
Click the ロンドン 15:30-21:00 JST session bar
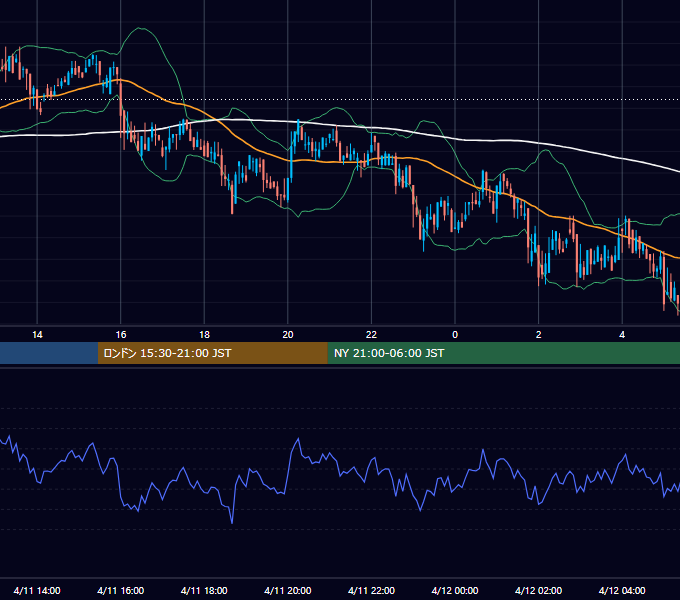click(212, 353)
